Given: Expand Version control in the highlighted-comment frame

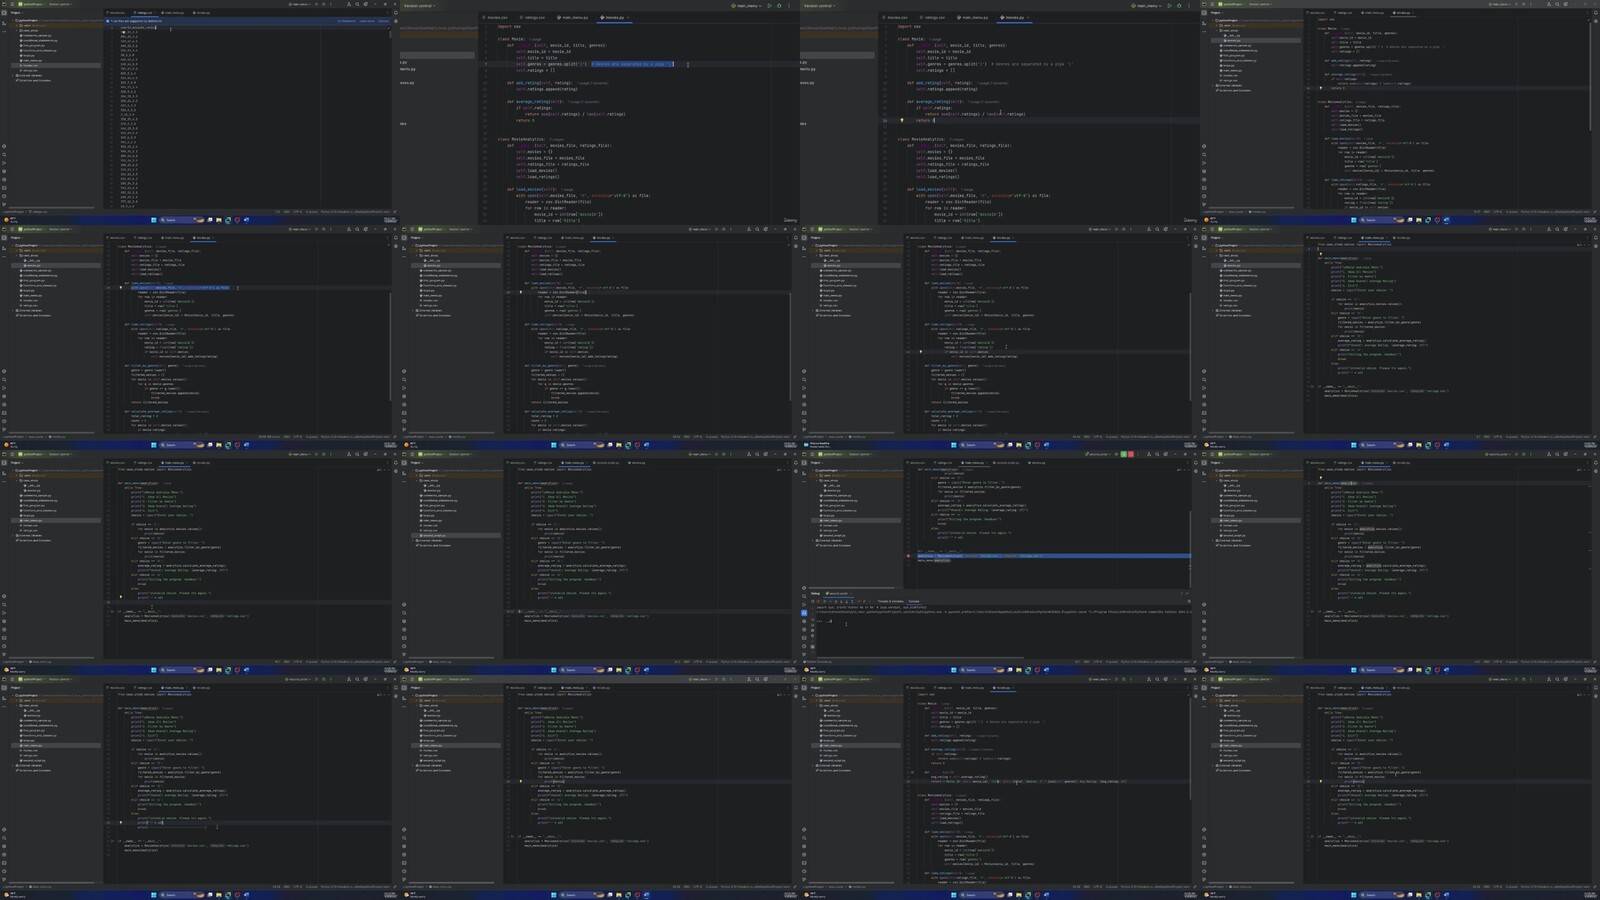Looking at the screenshot, I should click(x=420, y=5).
